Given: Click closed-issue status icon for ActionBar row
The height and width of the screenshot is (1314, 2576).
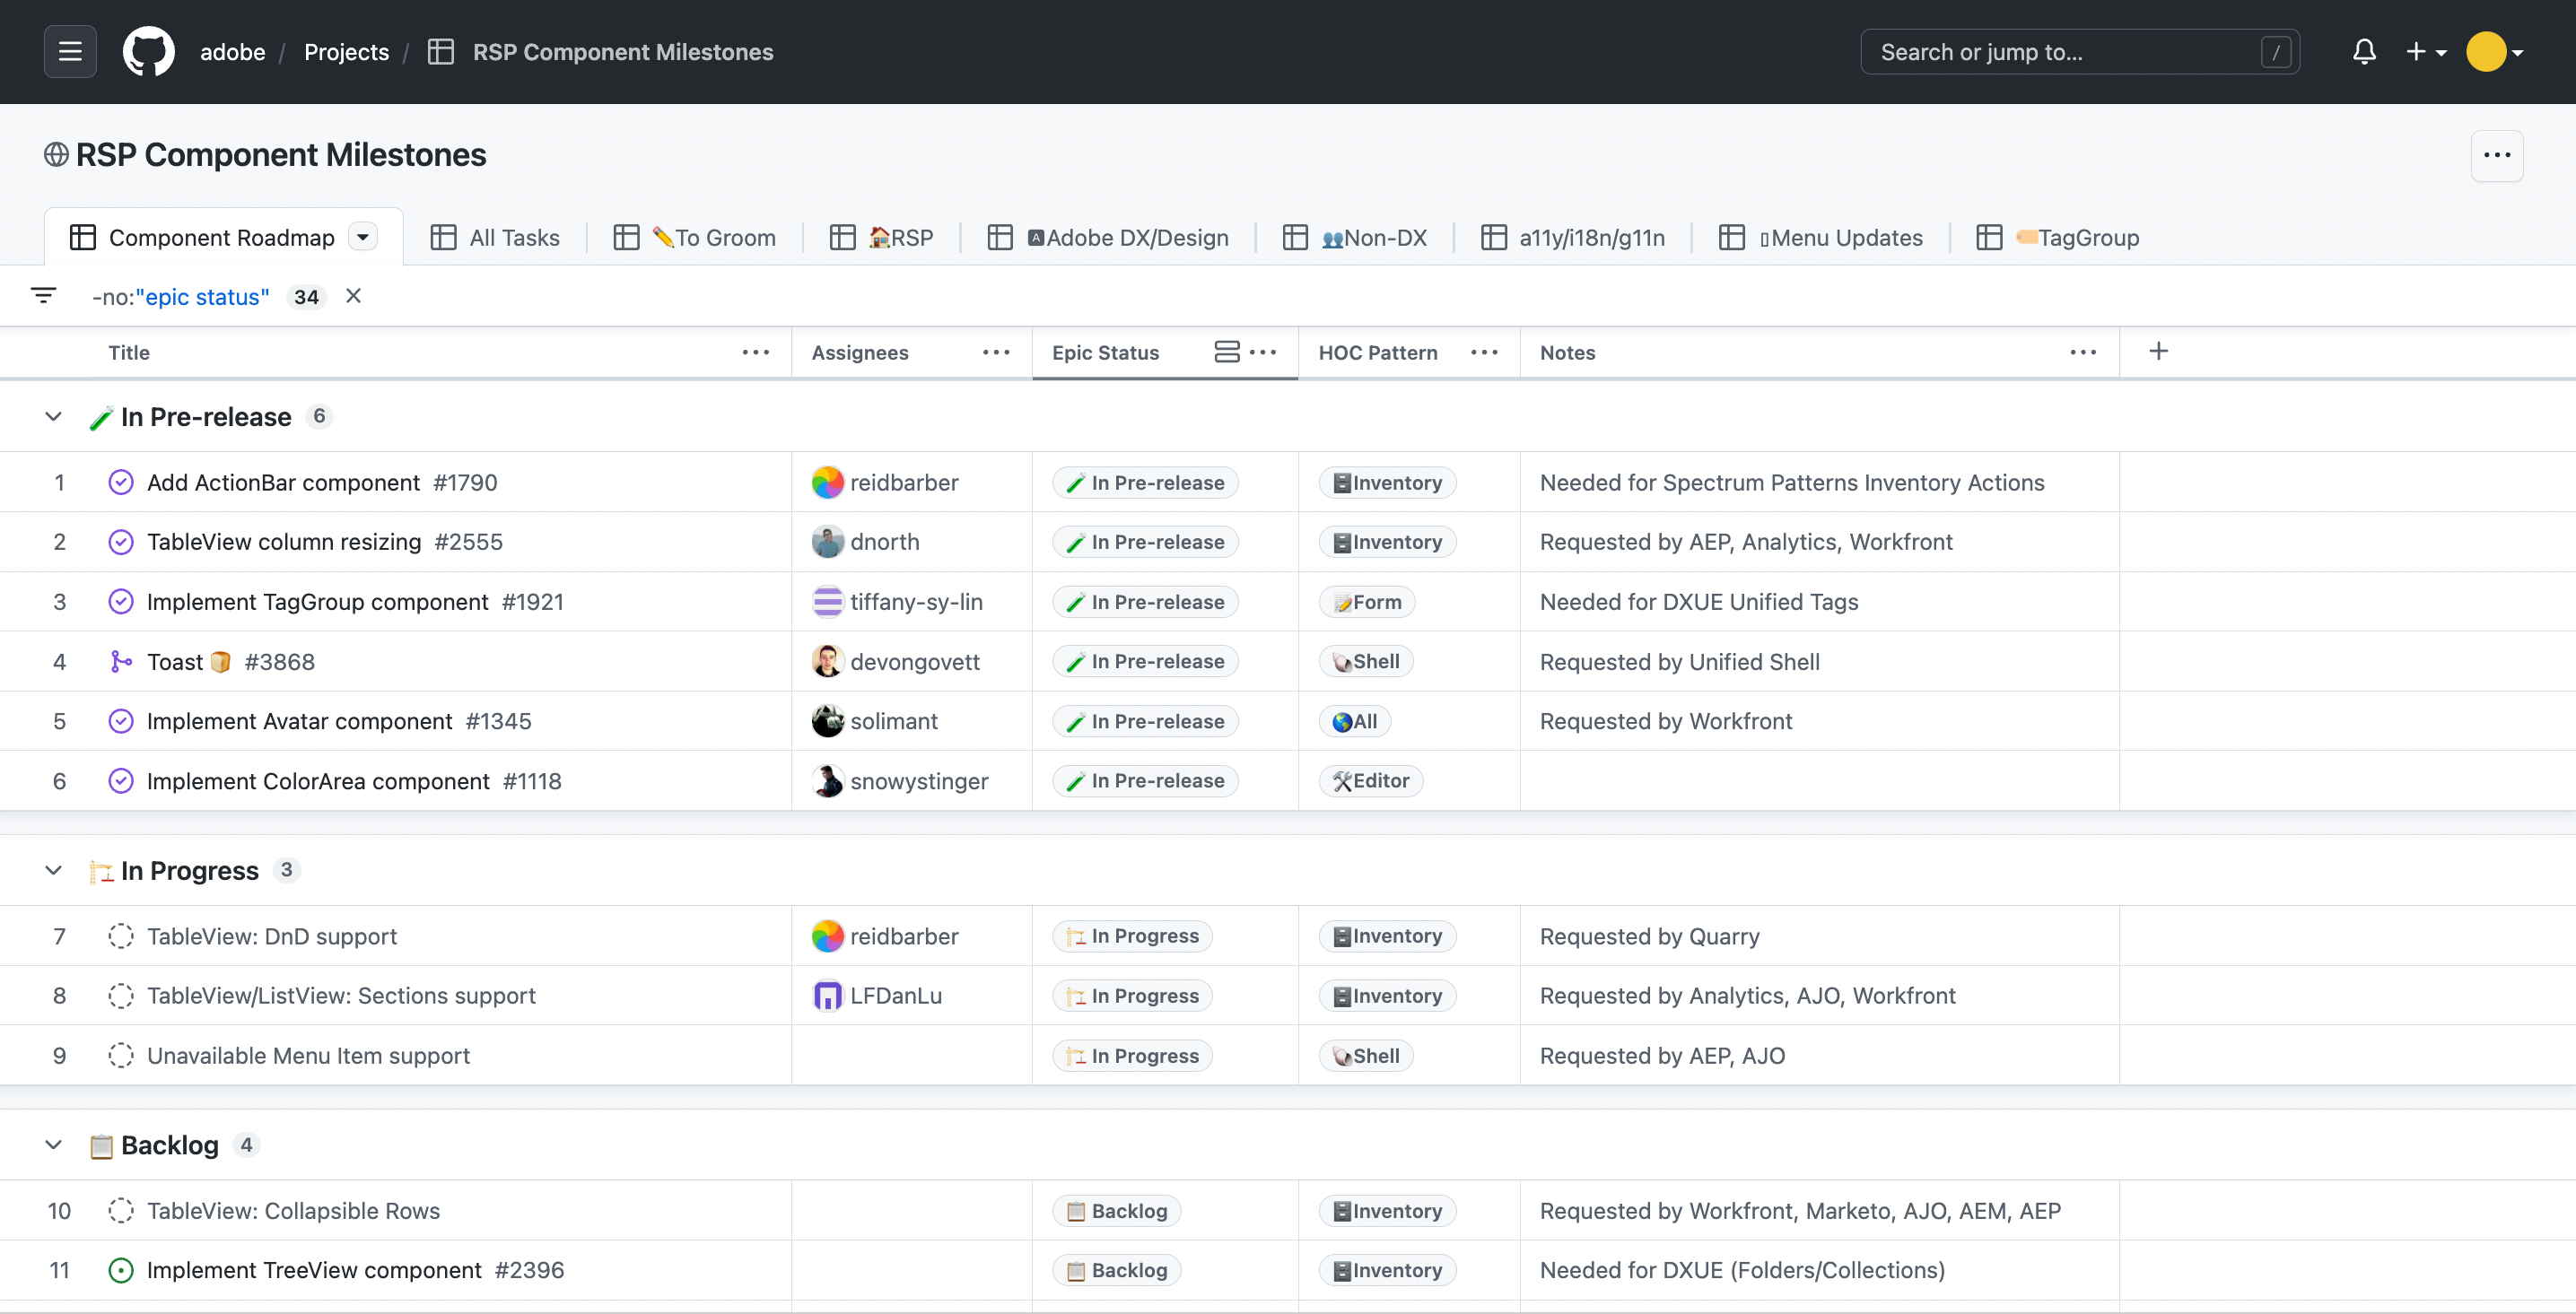Looking at the screenshot, I should [x=121, y=482].
